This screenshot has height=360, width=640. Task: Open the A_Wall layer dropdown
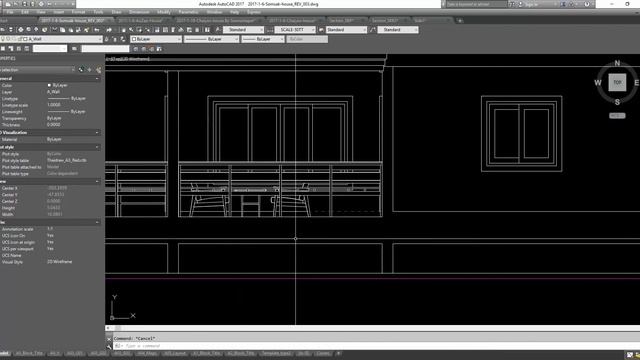pyautogui.click(x=100, y=39)
